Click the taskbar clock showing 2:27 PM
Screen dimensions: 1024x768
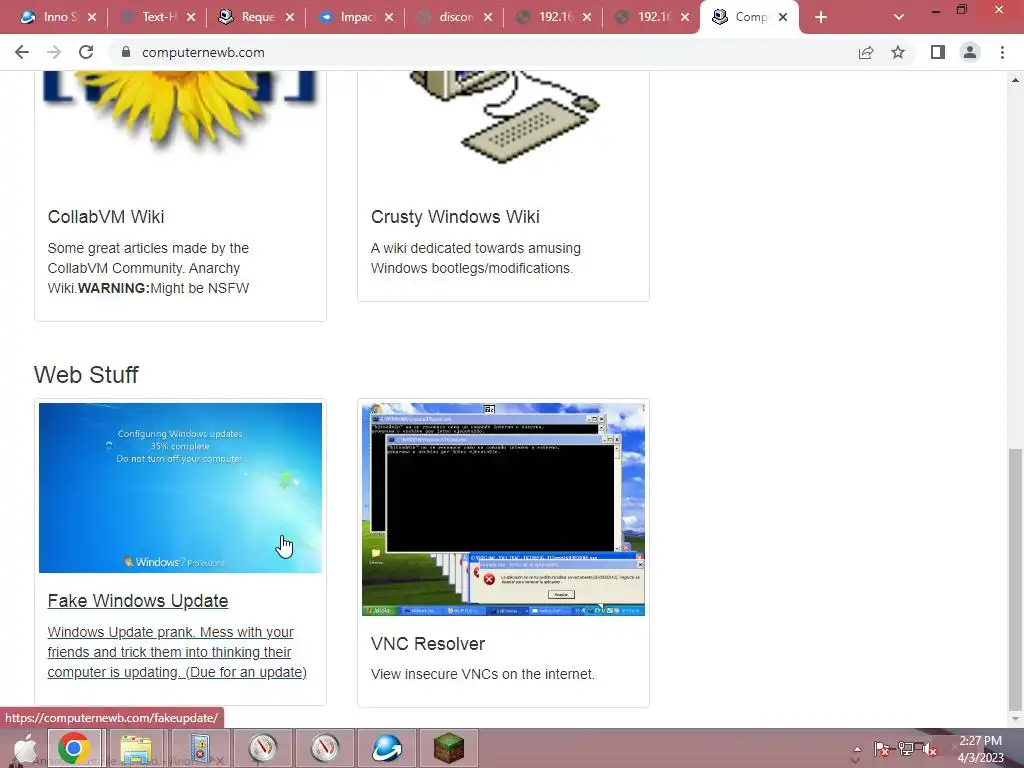980,749
